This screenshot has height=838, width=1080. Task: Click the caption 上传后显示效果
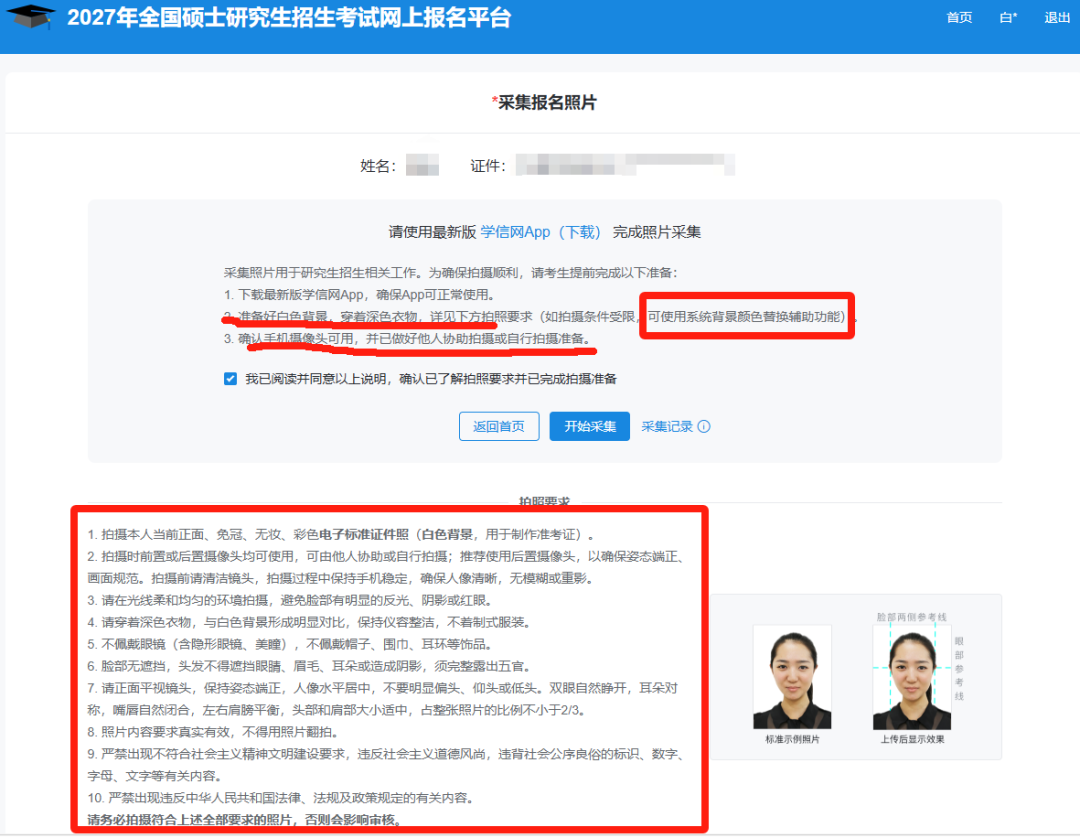click(912, 740)
